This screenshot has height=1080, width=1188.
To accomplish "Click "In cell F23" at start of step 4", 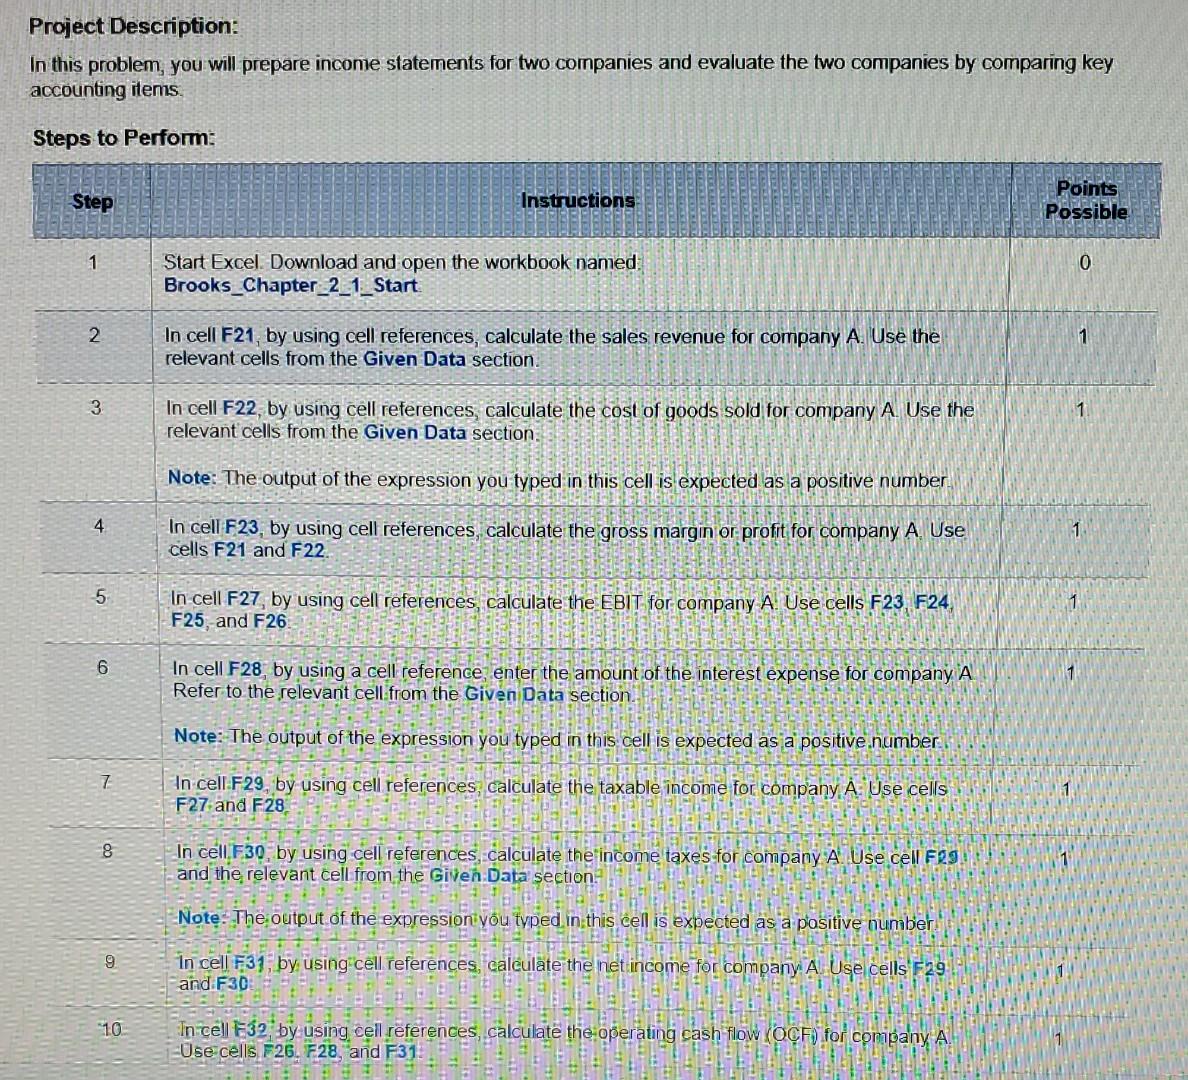I will [214, 527].
